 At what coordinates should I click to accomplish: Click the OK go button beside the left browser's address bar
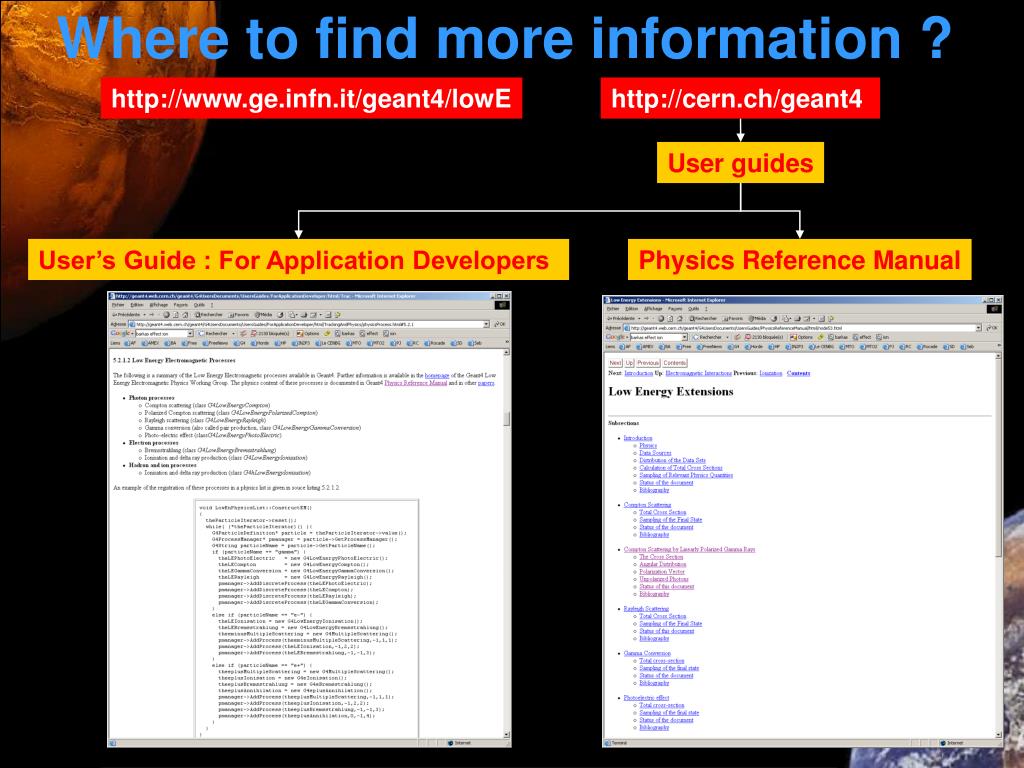point(500,324)
